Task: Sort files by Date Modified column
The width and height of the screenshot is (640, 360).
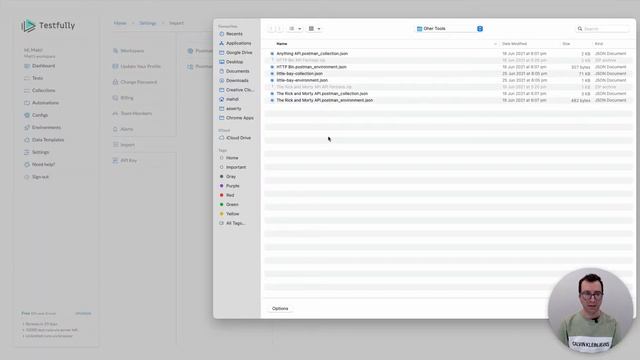Action: (x=514, y=44)
